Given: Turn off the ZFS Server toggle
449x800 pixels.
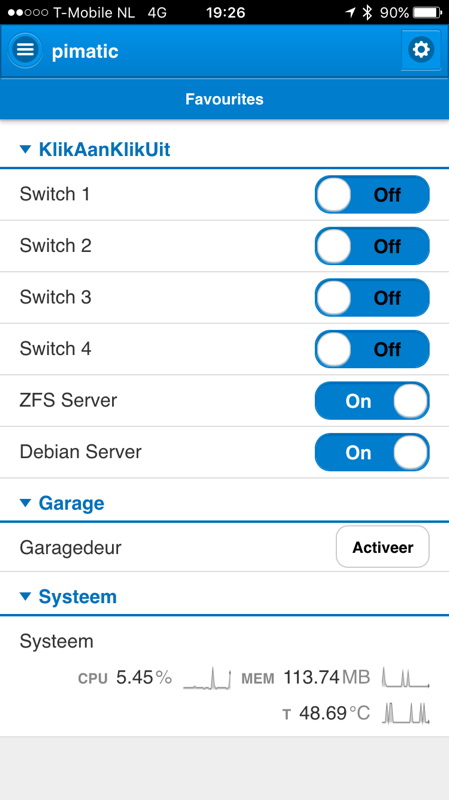Looking at the screenshot, I should click(x=372, y=401).
